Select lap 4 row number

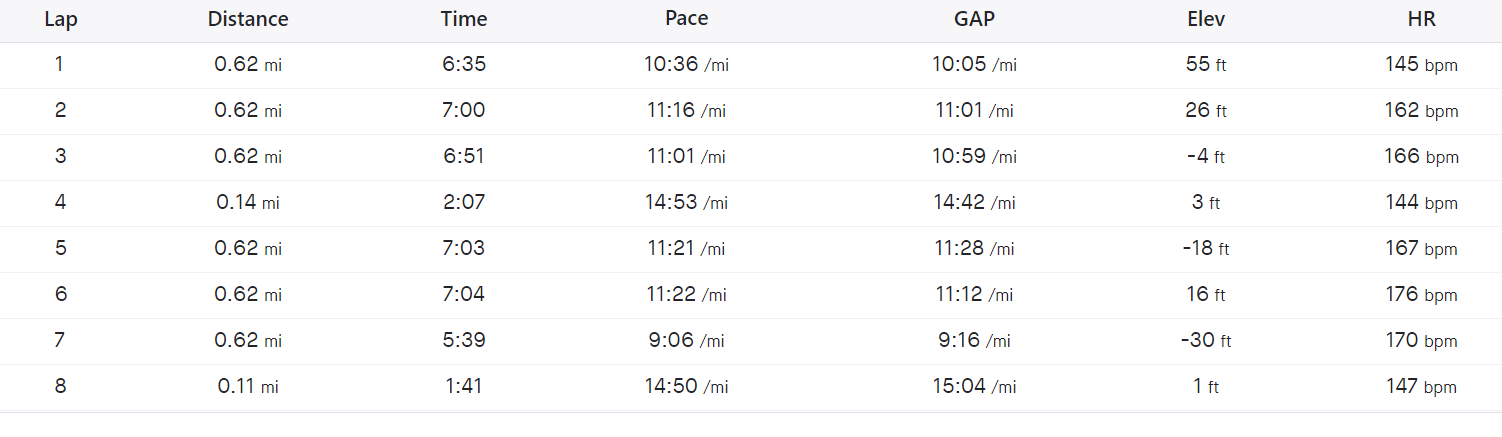[60, 203]
